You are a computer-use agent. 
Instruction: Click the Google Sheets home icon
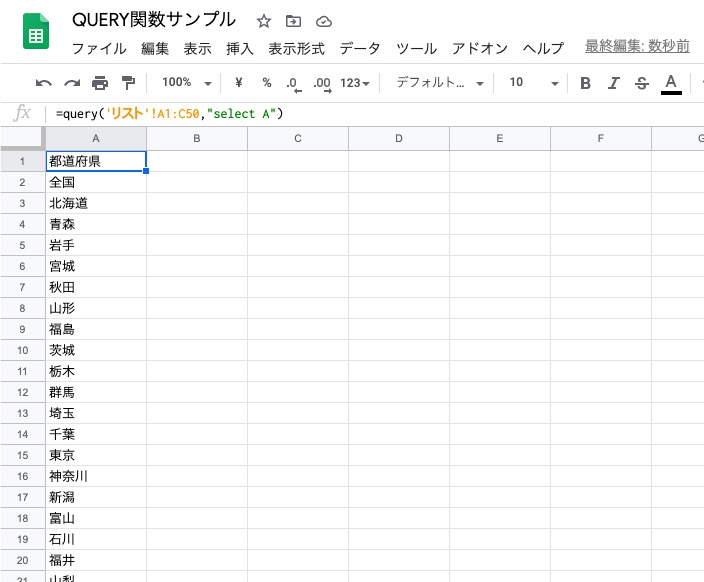[36, 34]
